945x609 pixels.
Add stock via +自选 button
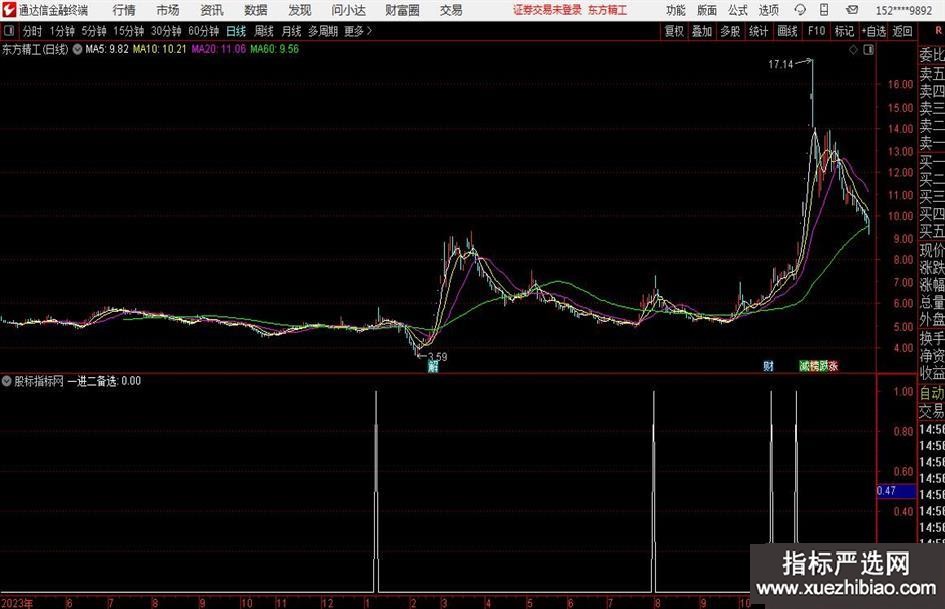pyautogui.click(x=874, y=31)
